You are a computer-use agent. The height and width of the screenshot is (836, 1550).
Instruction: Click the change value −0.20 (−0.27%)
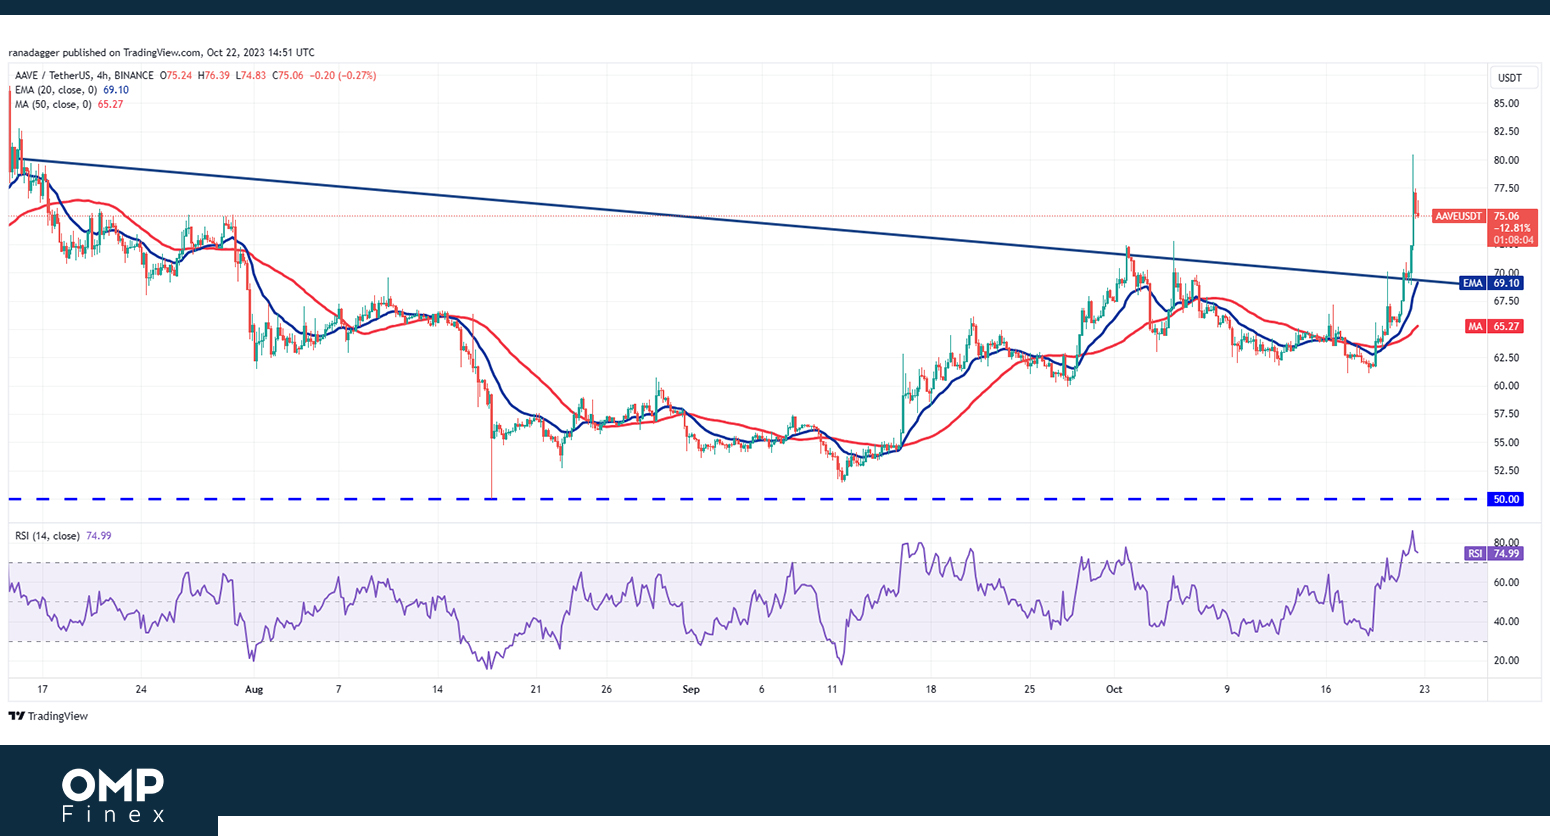[342, 75]
